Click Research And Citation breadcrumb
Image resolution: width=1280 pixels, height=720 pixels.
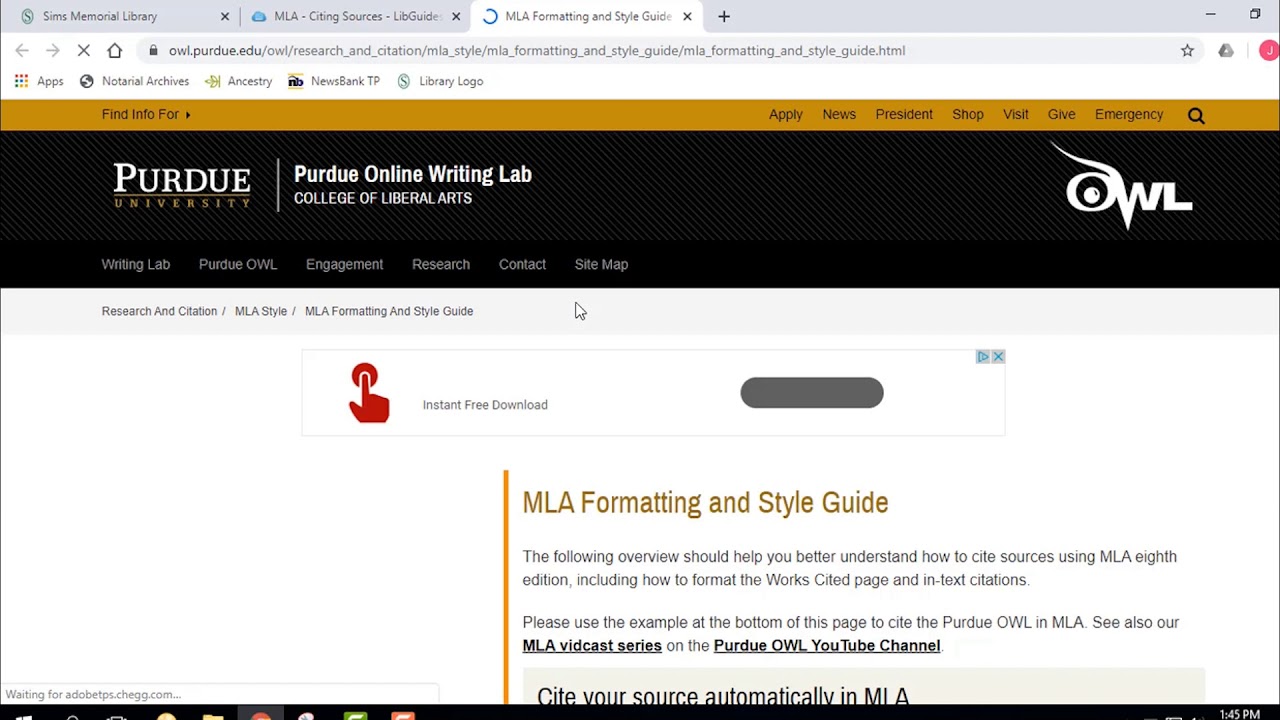click(159, 311)
